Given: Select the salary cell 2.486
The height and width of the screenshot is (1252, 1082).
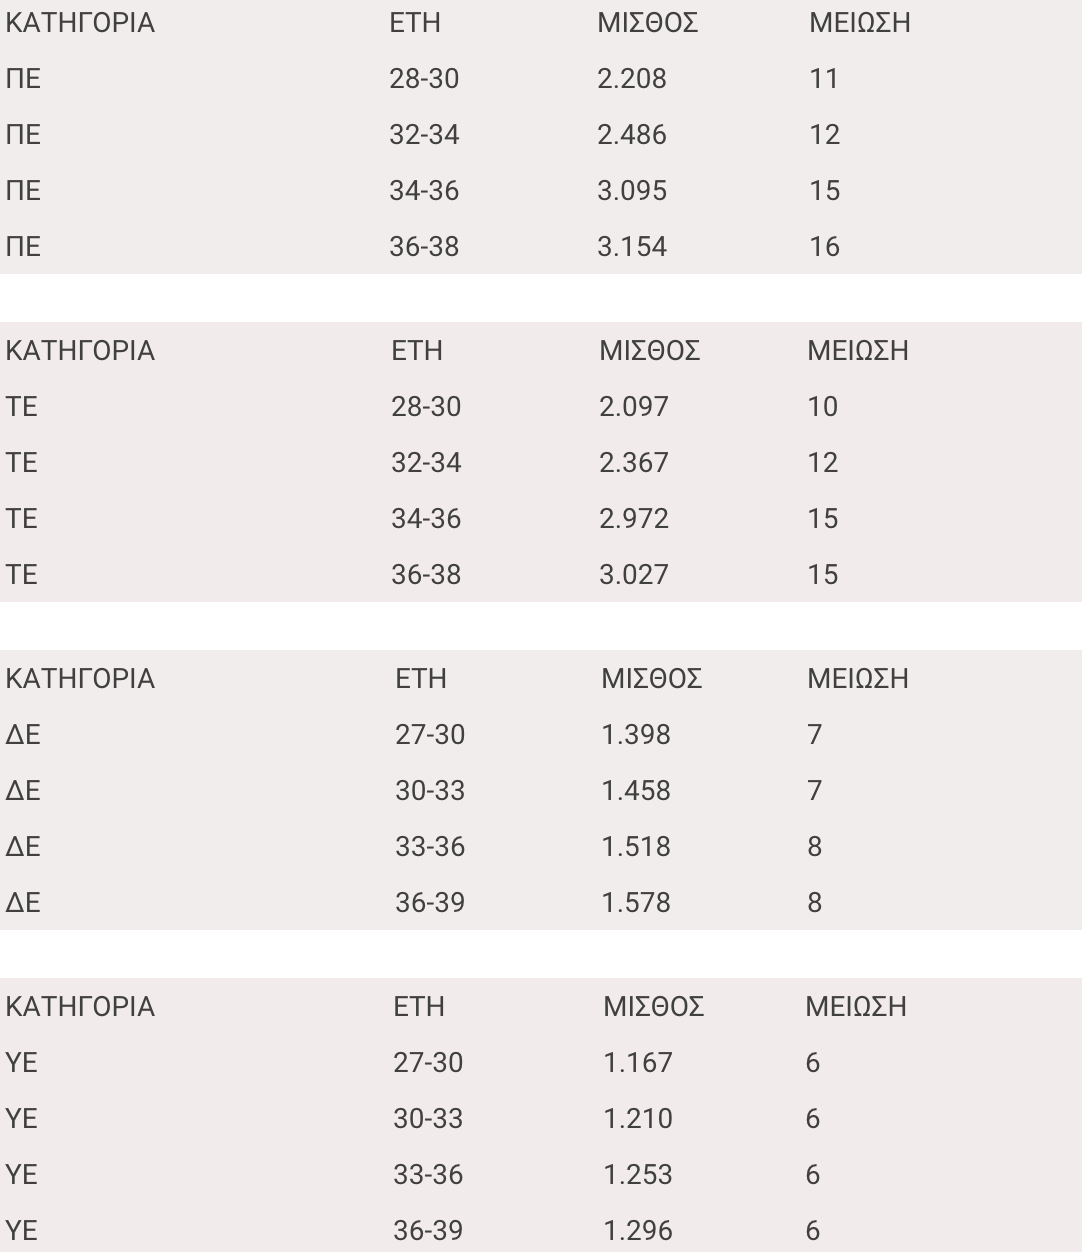Looking at the screenshot, I should coord(631,135).
